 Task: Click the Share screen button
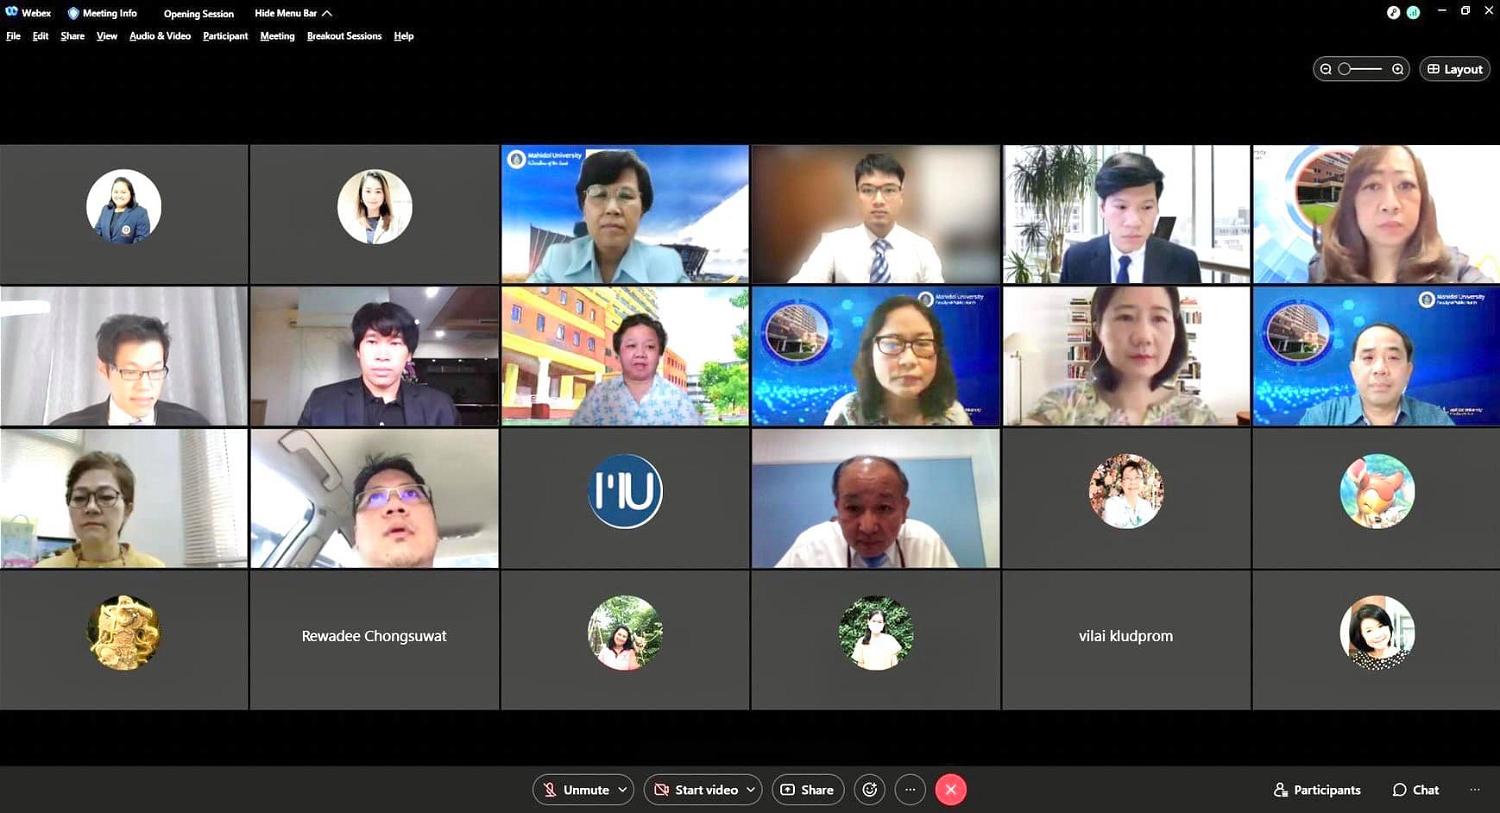click(807, 790)
